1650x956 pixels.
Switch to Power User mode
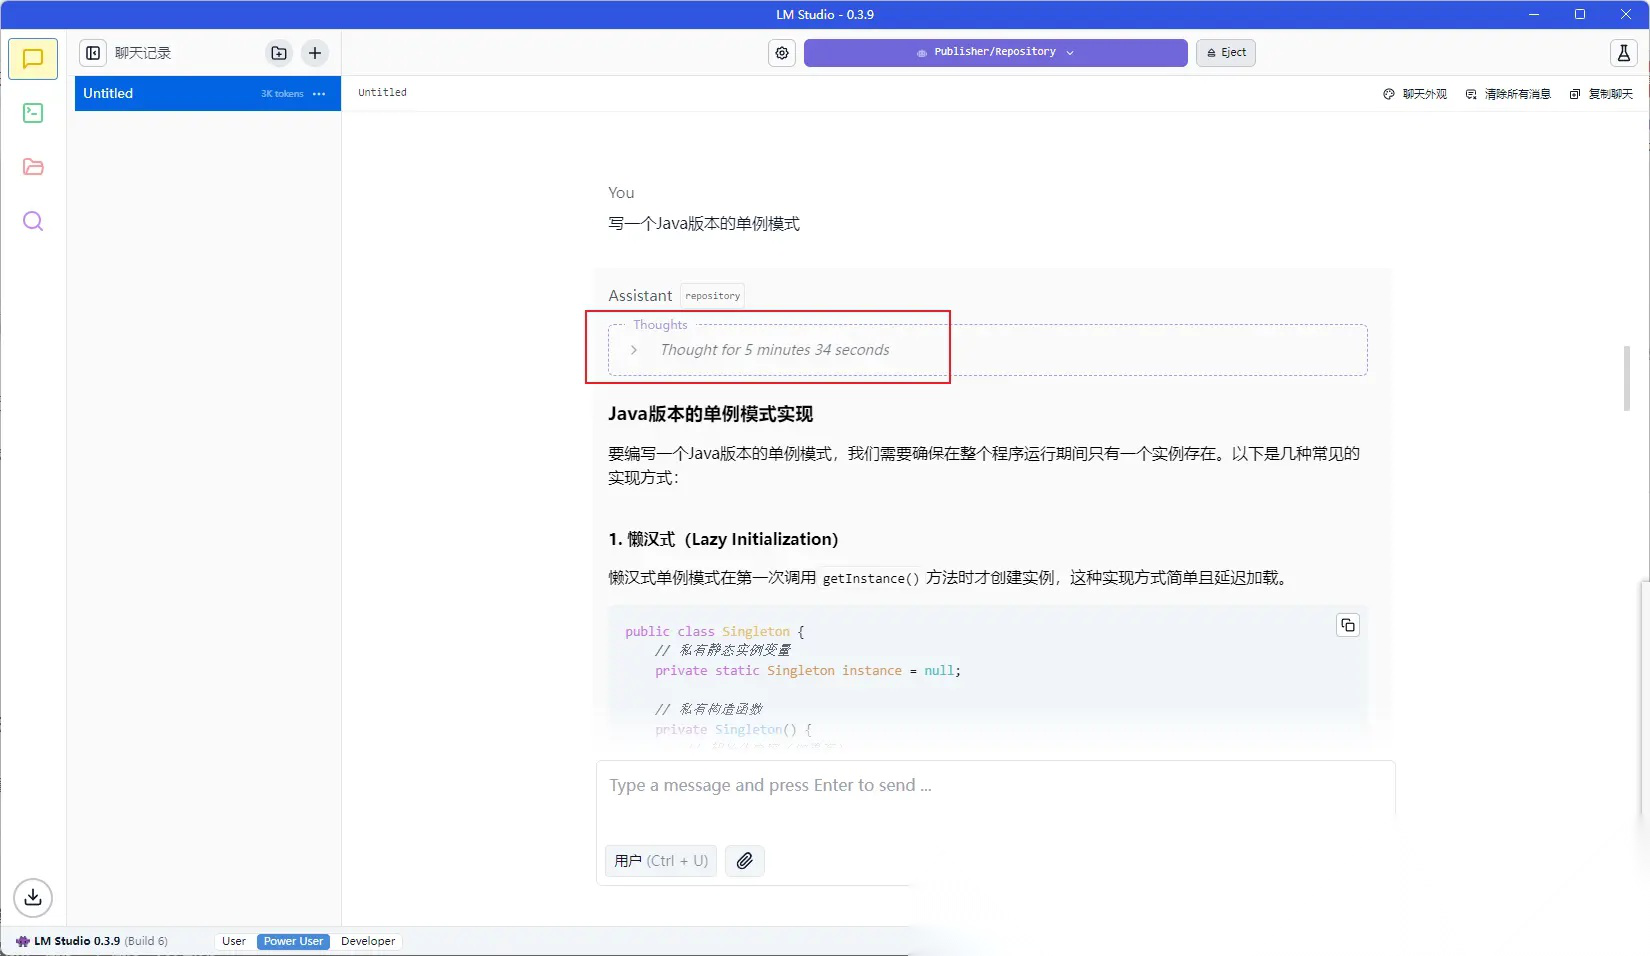click(293, 941)
